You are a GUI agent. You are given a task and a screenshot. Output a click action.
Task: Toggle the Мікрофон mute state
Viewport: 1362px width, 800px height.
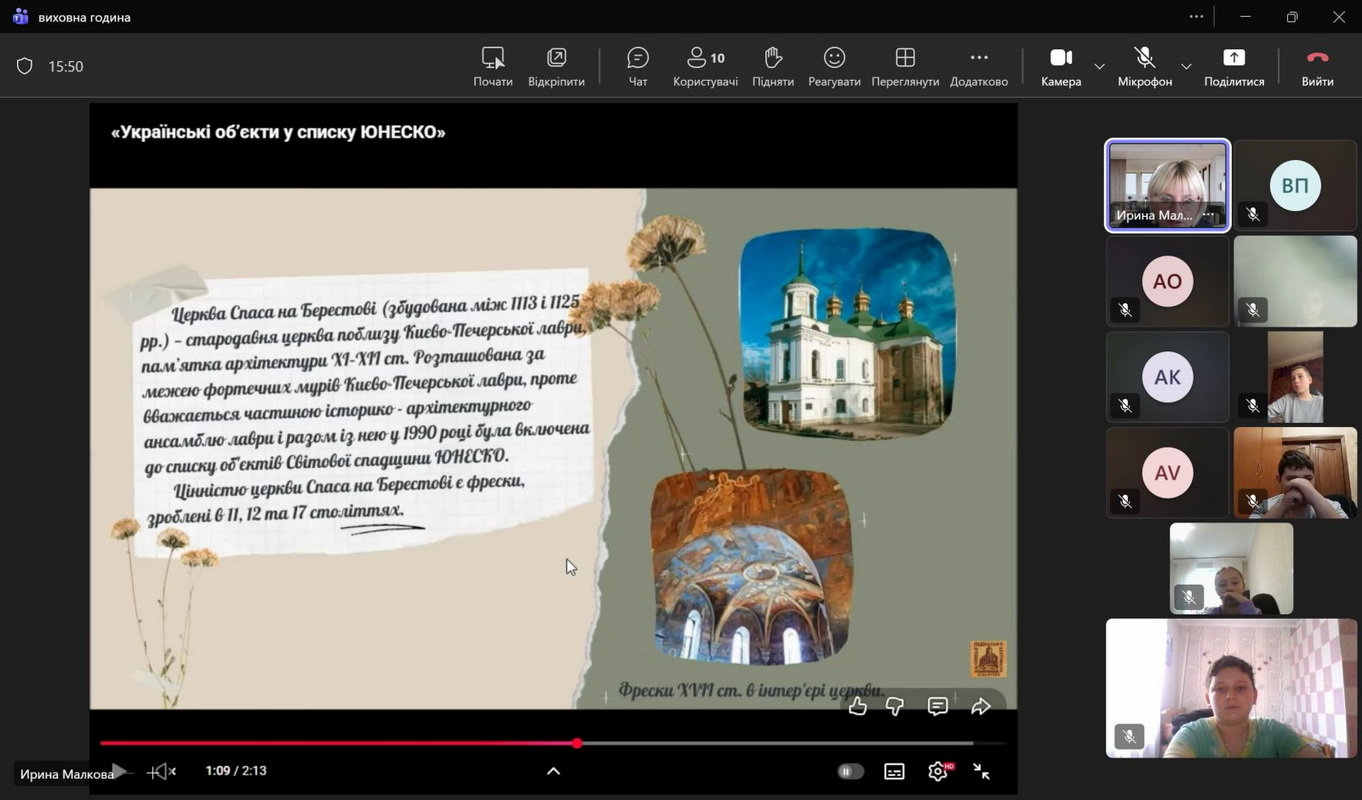[x=1144, y=66]
